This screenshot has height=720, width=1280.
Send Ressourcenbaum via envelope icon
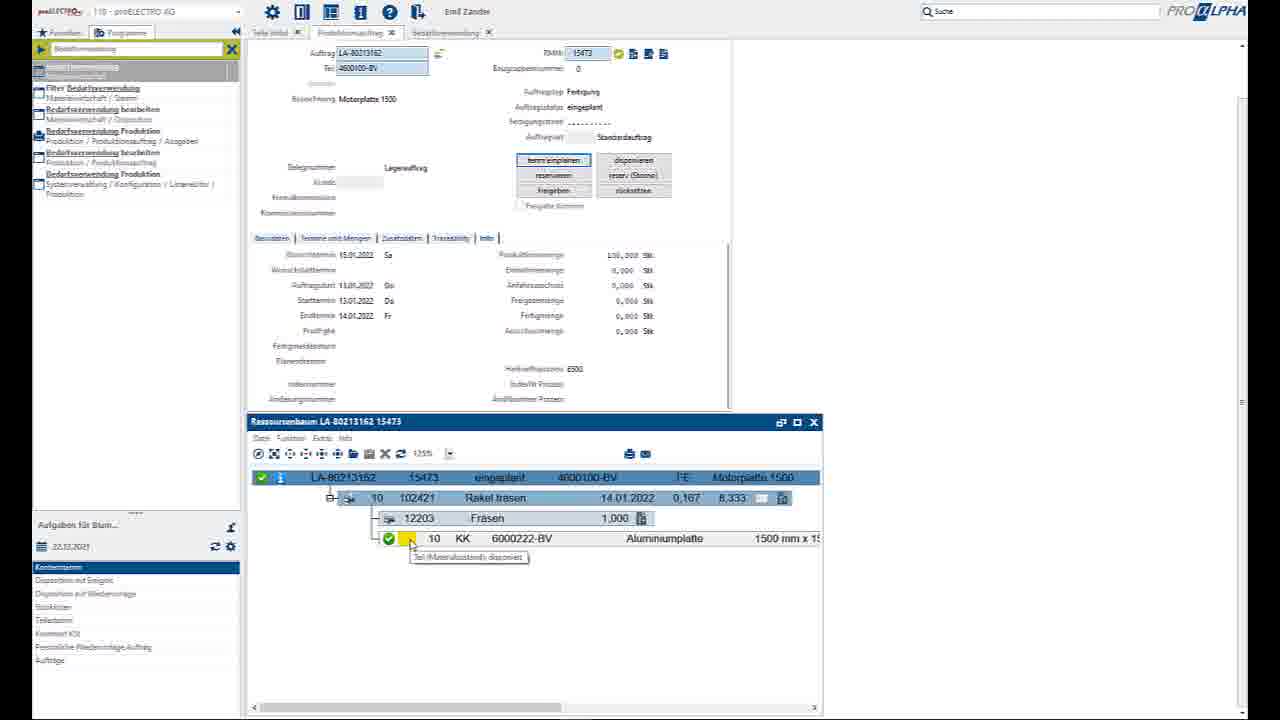tap(645, 454)
